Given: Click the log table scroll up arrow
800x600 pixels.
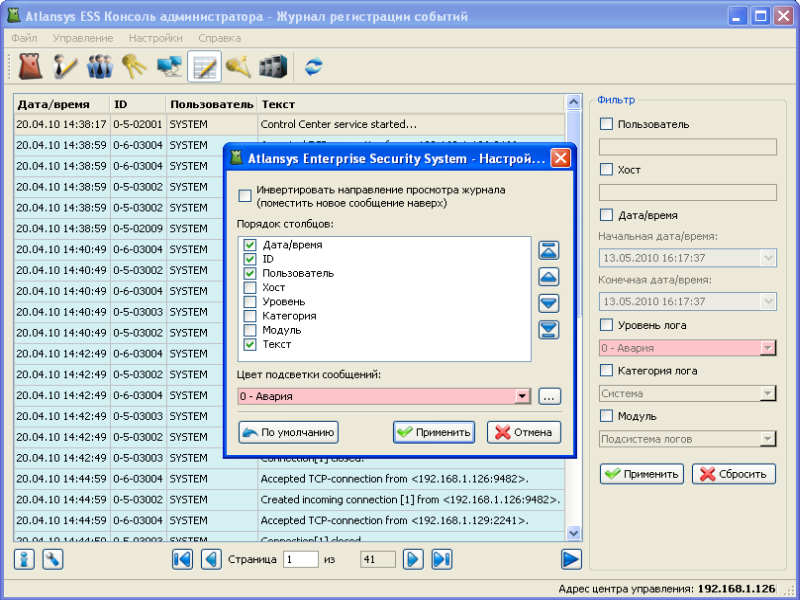Looking at the screenshot, I should point(573,102).
